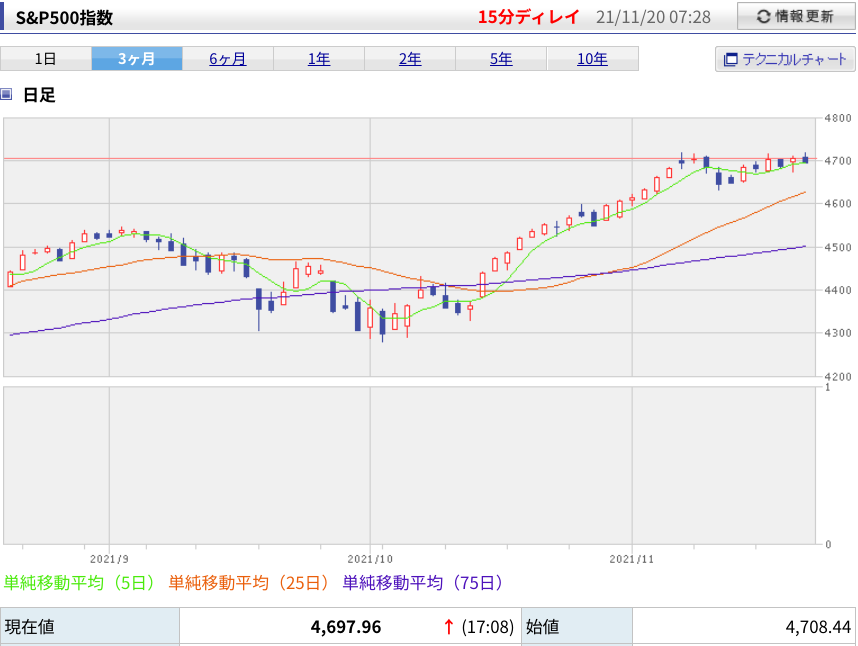Click the 単純移動平均（5日）green legend label
Viewport: 858px width, 646px height.
(x=80, y=583)
